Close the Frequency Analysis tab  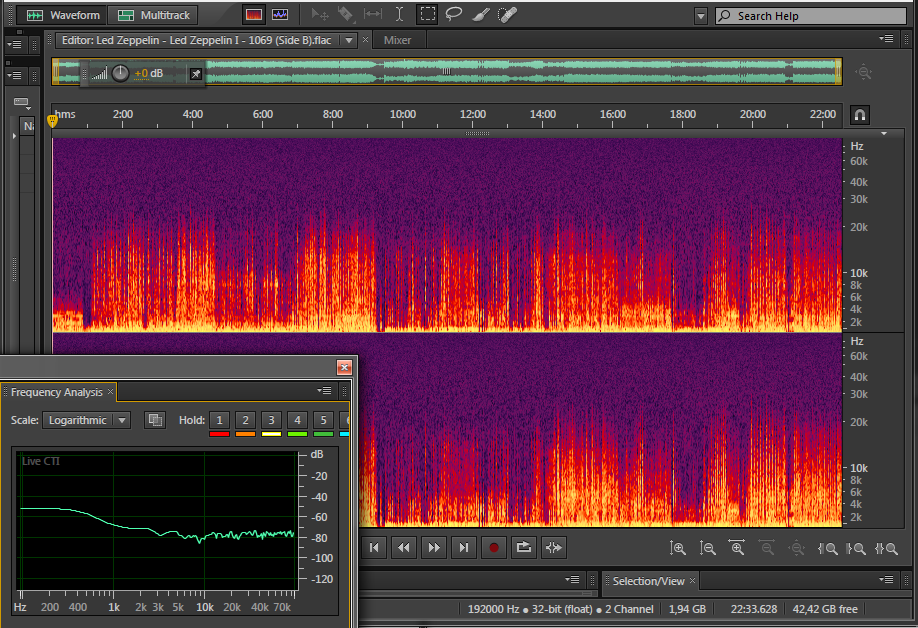tap(110, 392)
